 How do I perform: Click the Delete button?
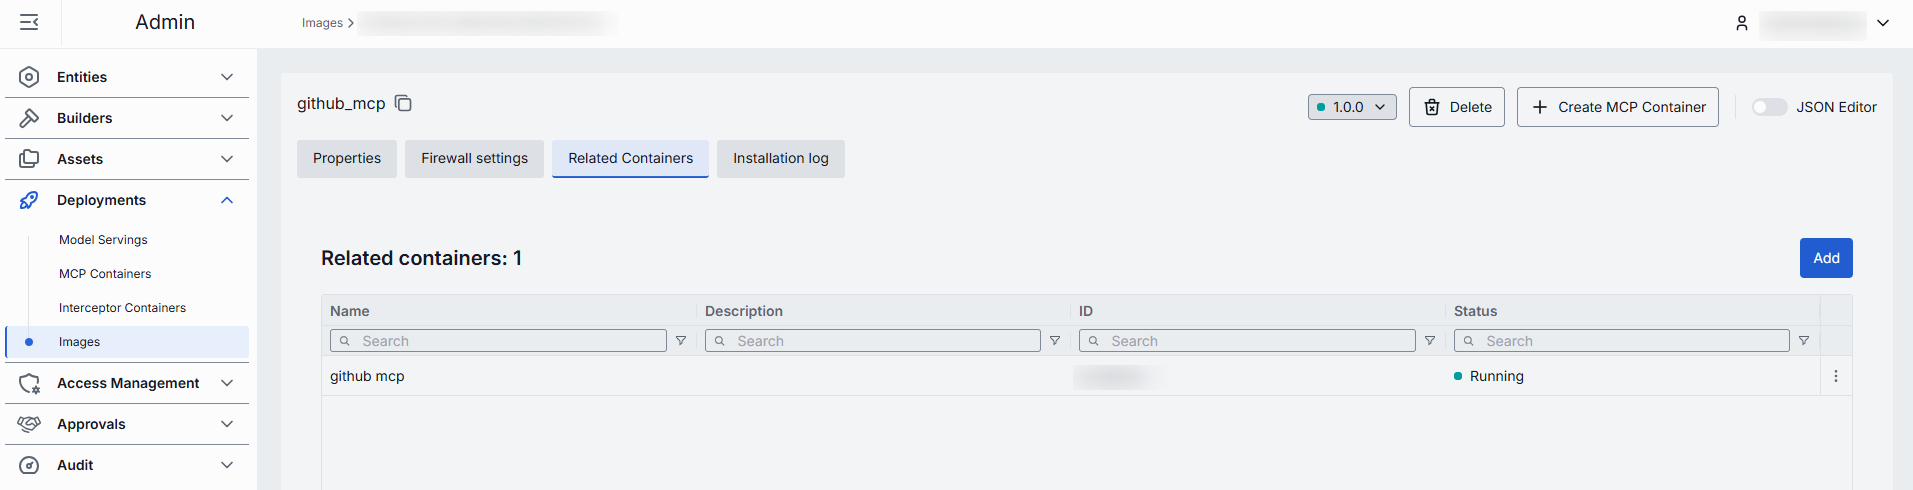(1456, 107)
